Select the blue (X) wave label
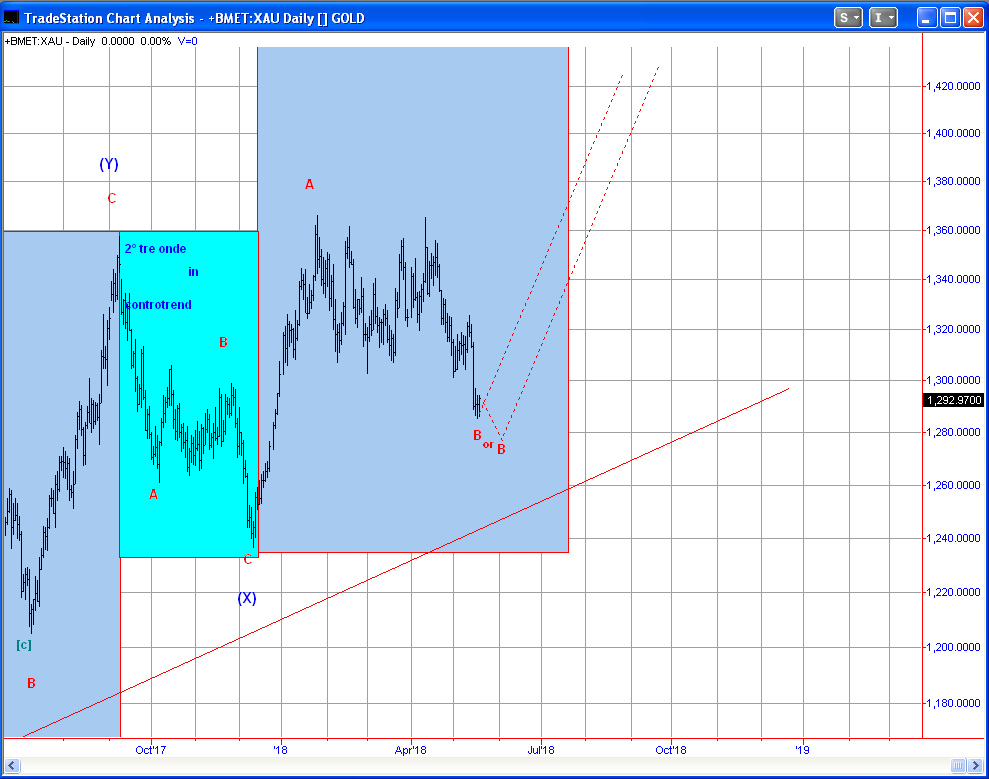Screen dimensions: 989x779 [x=247, y=598]
